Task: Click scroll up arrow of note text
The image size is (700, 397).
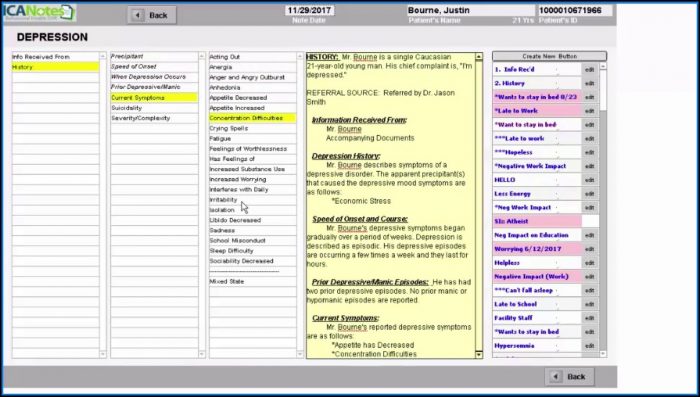Action: (479, 57)
